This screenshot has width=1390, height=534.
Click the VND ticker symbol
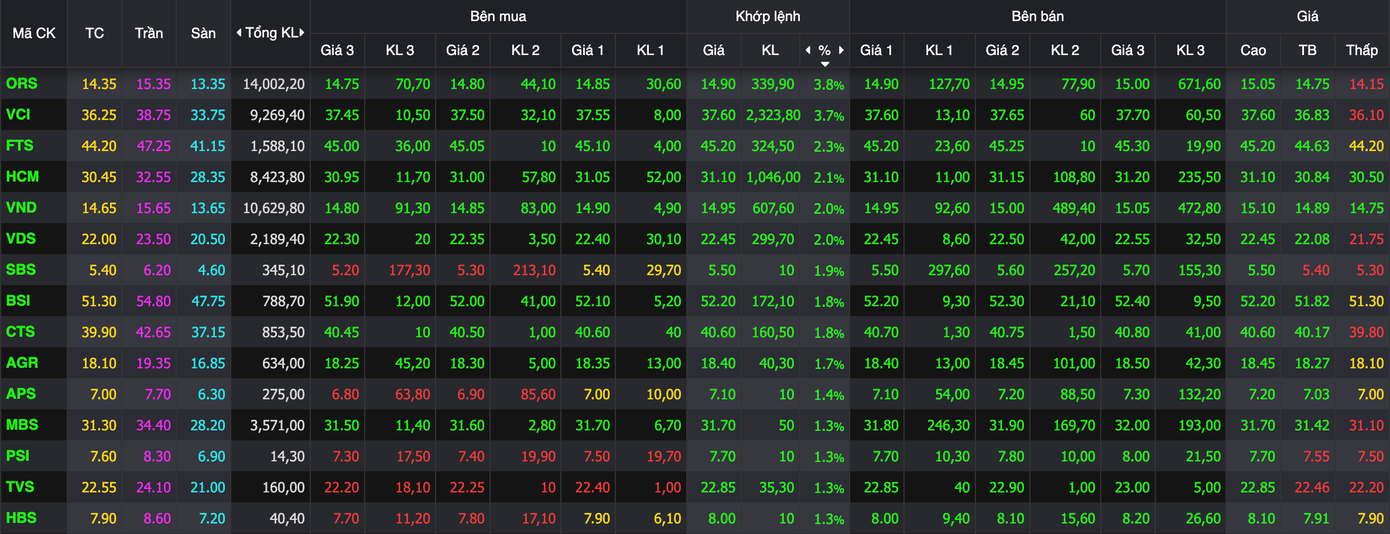point(21,208)
